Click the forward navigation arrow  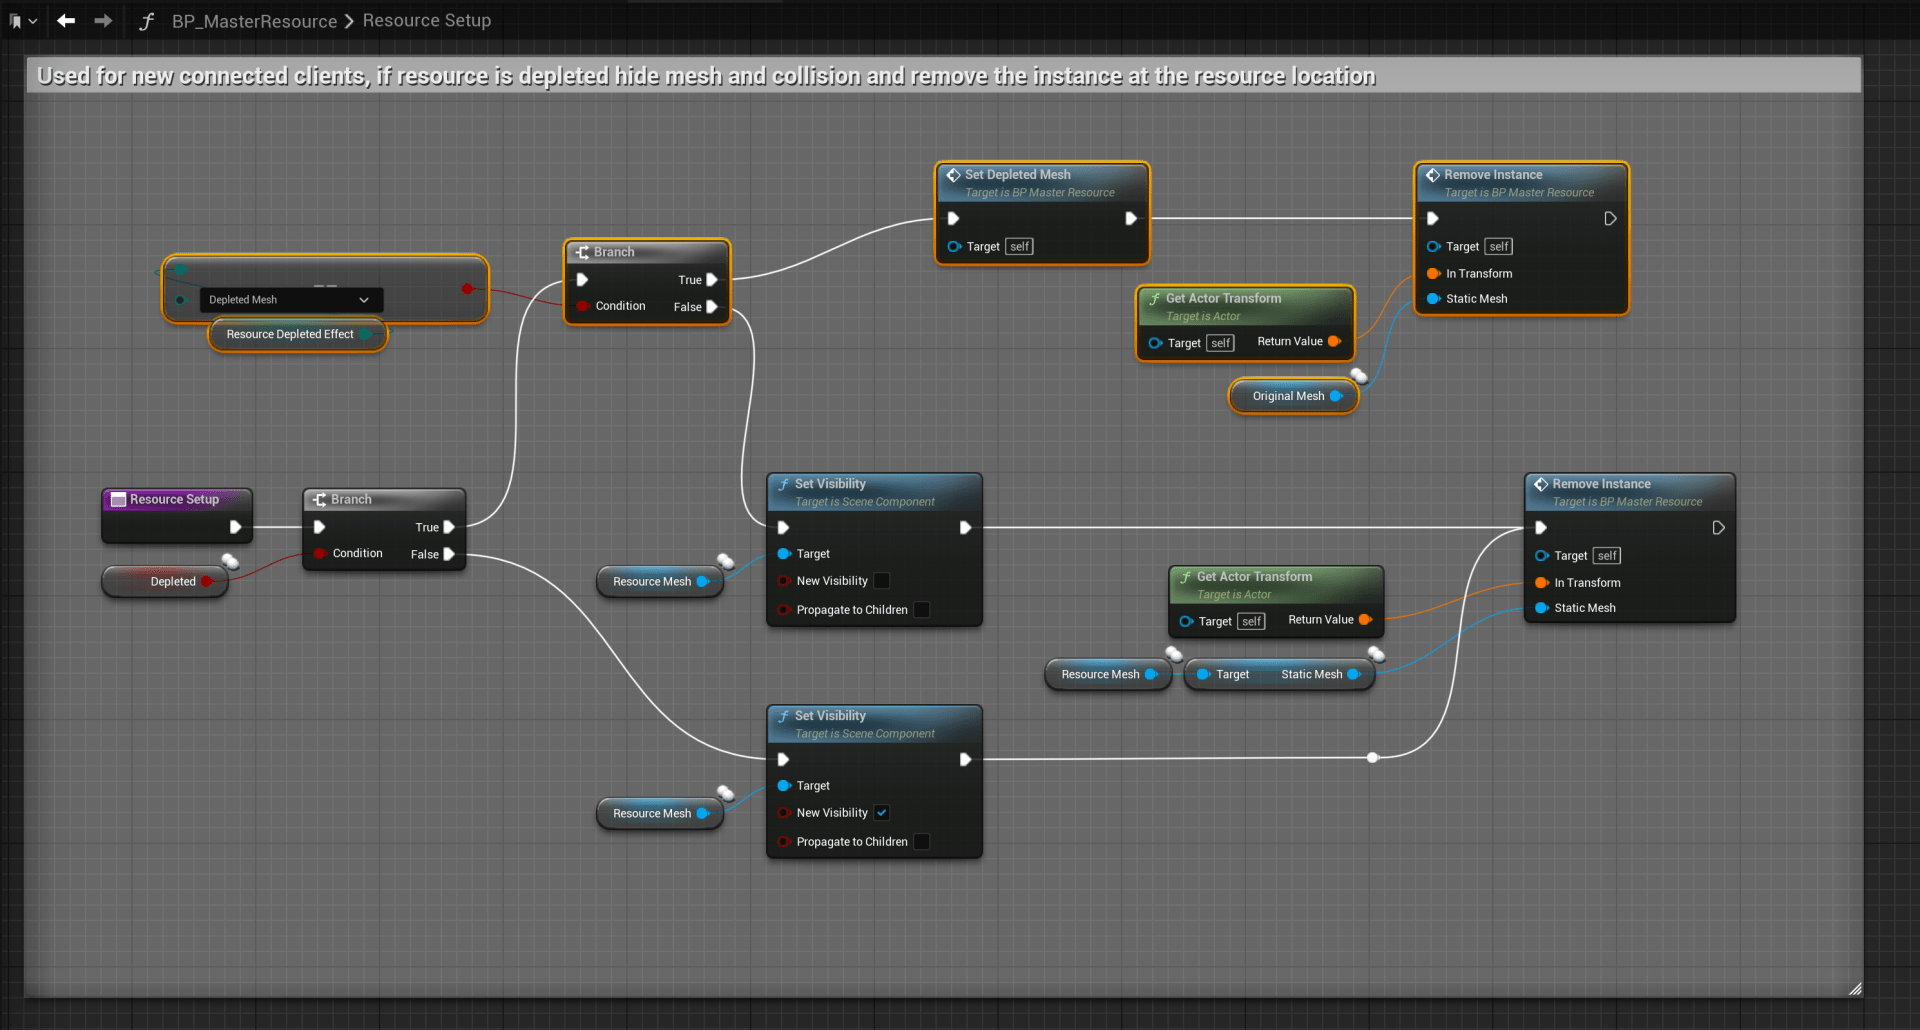click(103, 21)
